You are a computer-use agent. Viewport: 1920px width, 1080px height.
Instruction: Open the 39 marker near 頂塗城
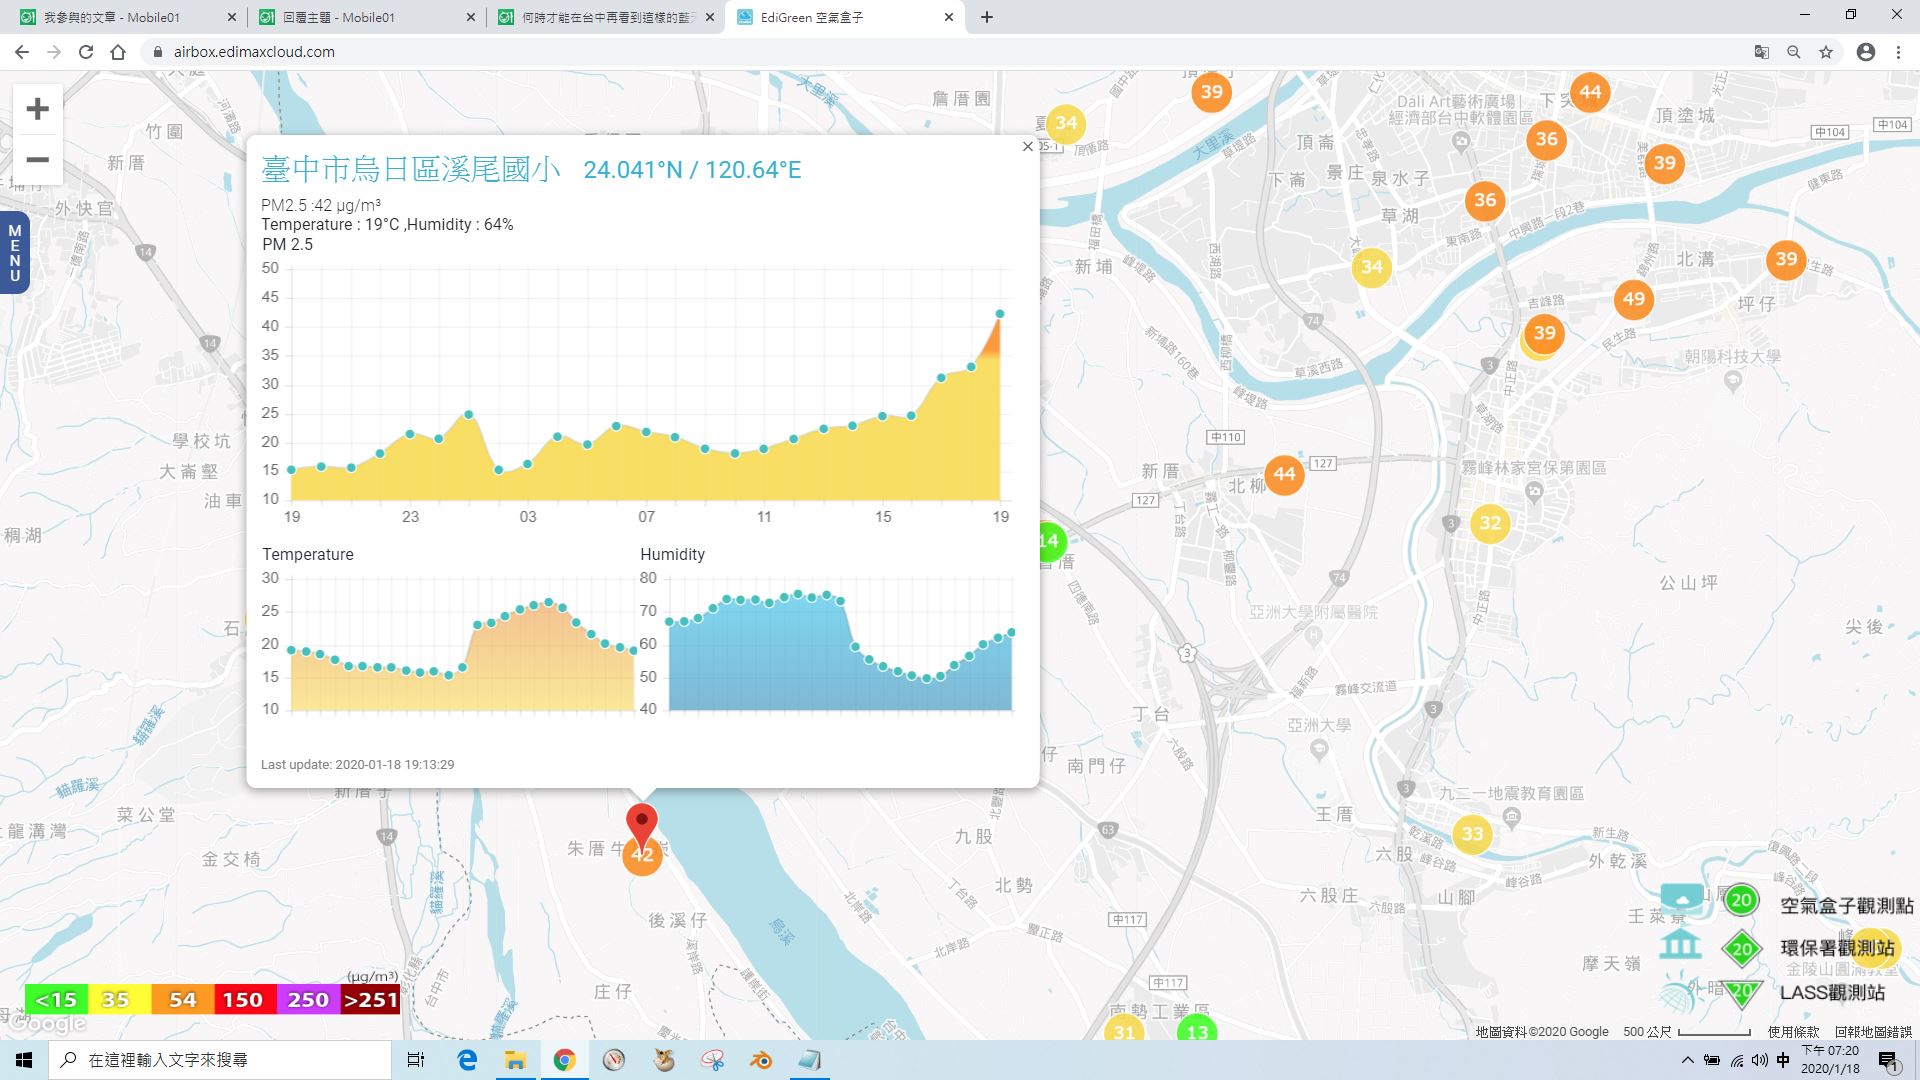[1664, 163]
